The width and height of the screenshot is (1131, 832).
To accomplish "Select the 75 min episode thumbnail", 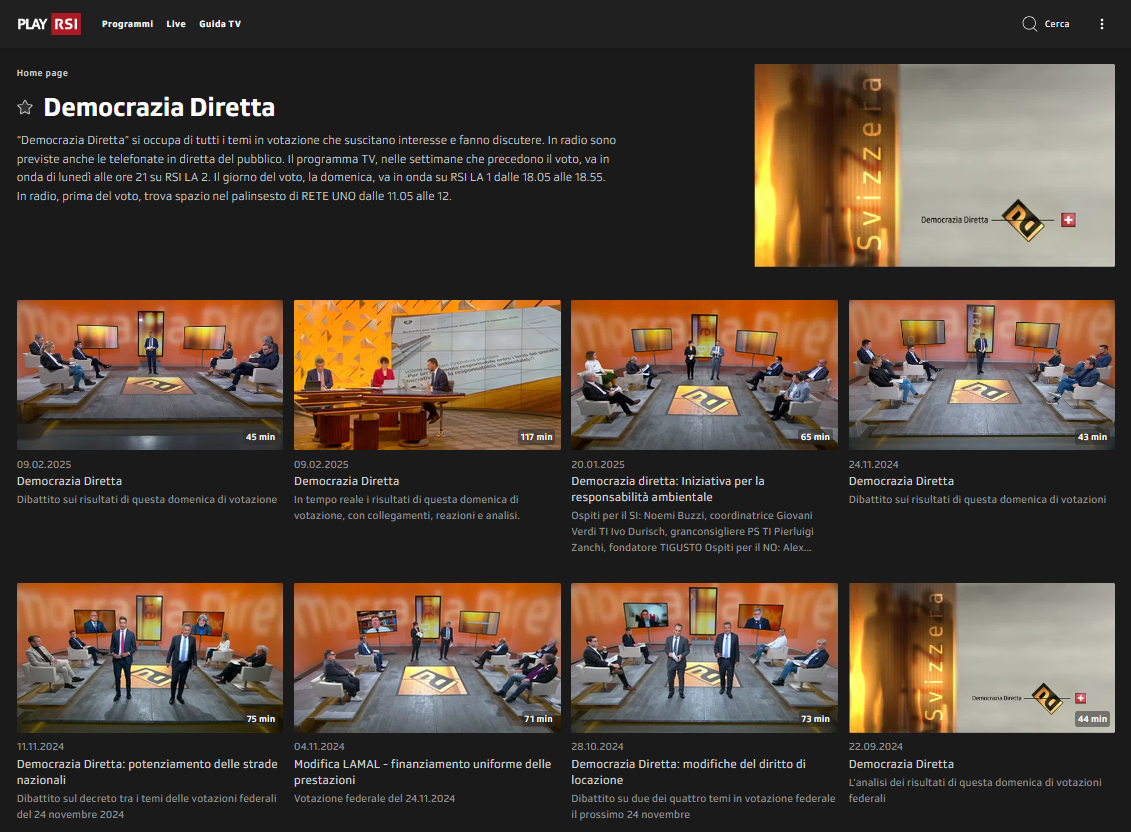I will pyautogui.click(x=150, y=658).
